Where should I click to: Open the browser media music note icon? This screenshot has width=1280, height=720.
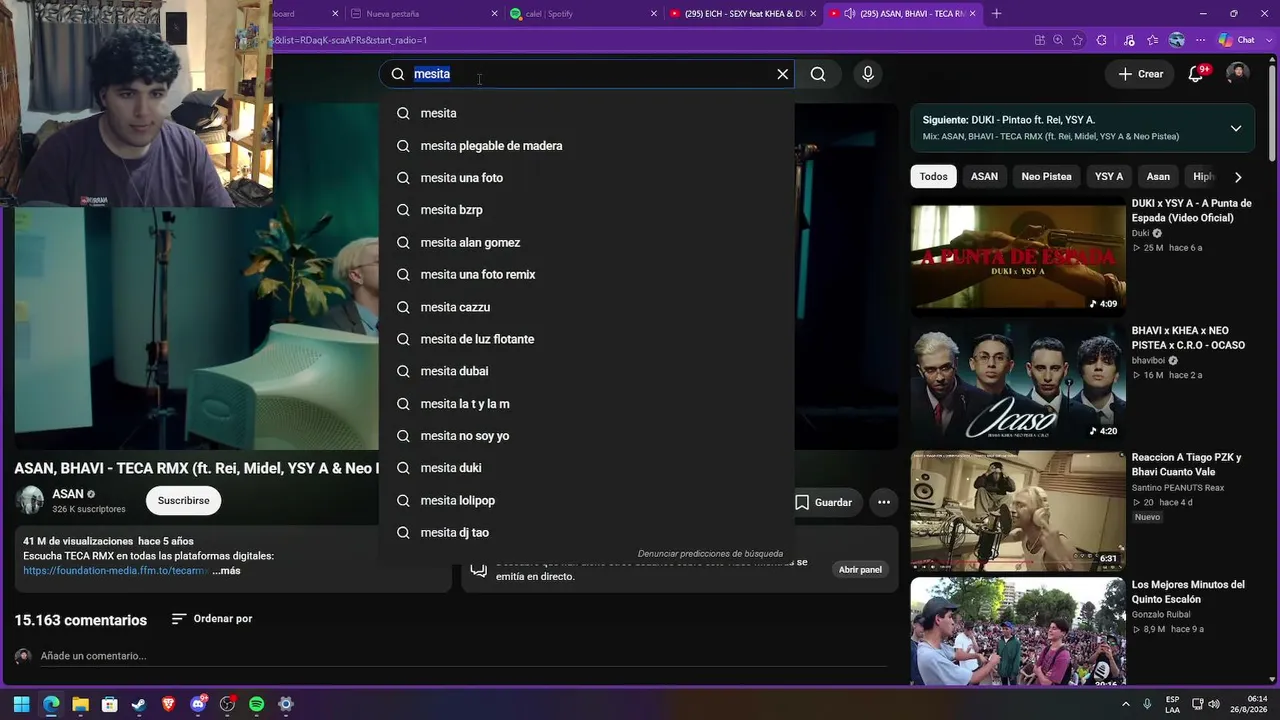pyautogui.click(x=1129, y=40)
